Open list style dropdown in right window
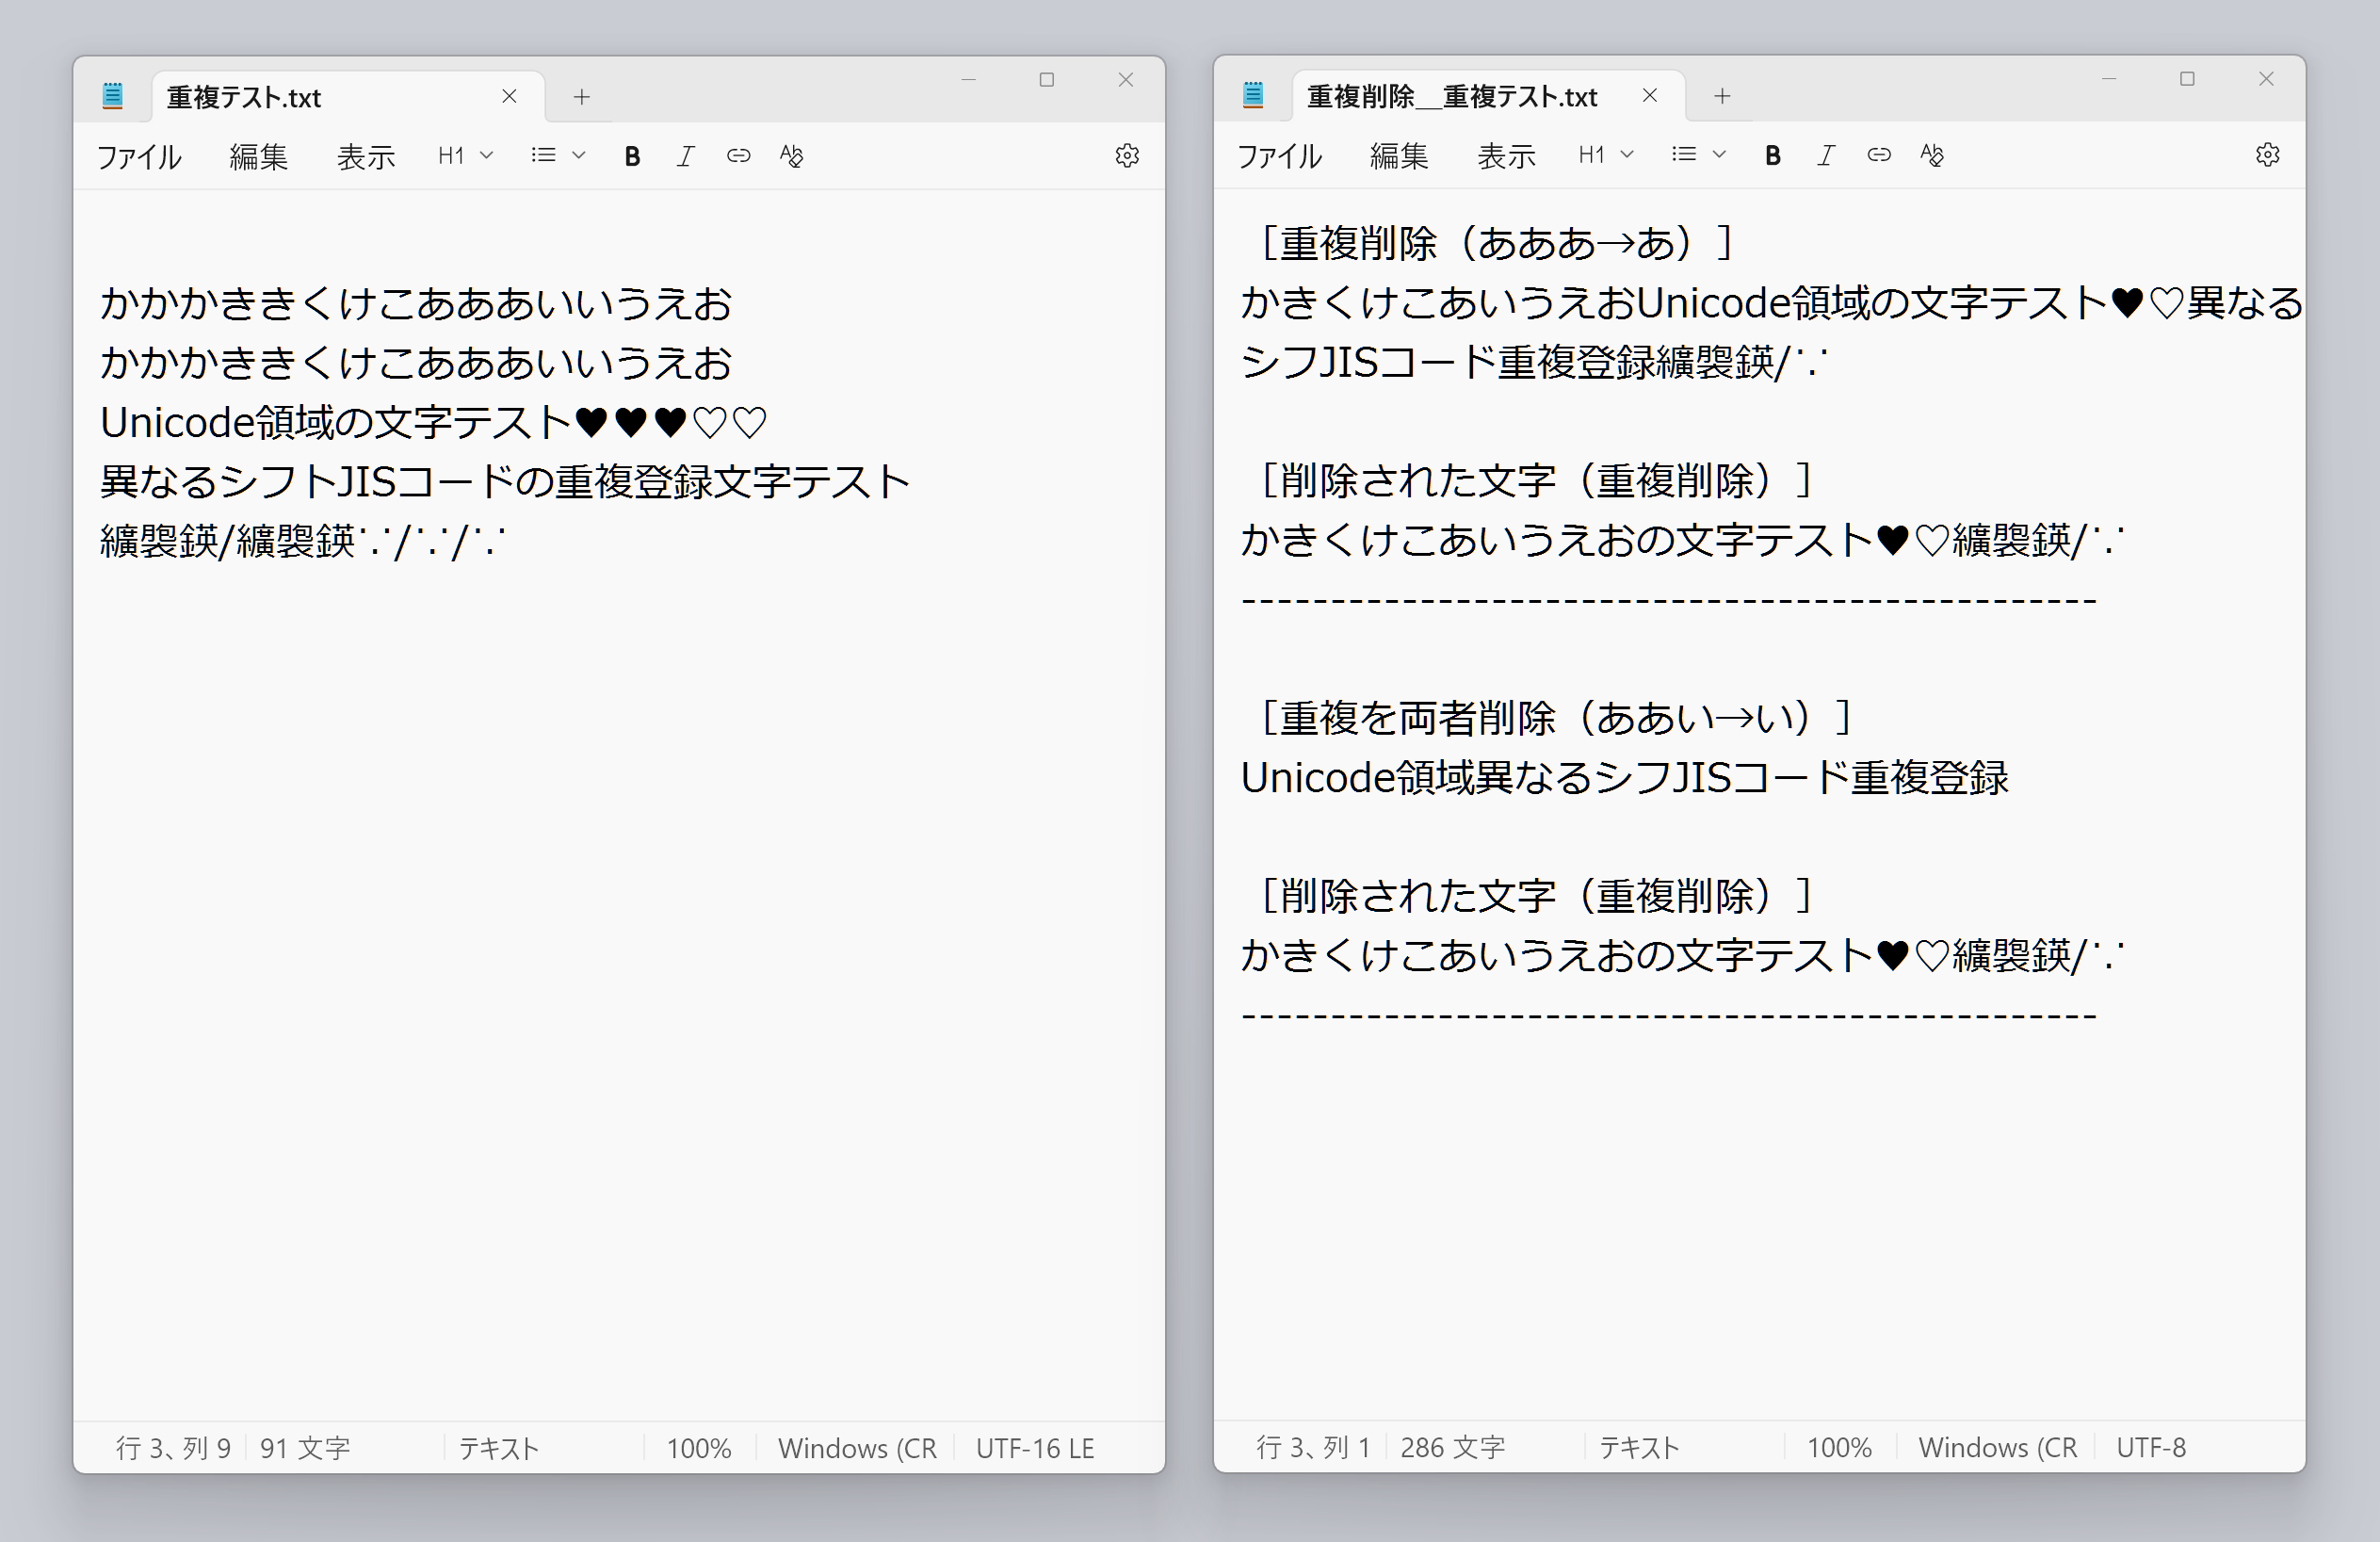The image size is (2380, 1542). click(x=1698, y=155)
